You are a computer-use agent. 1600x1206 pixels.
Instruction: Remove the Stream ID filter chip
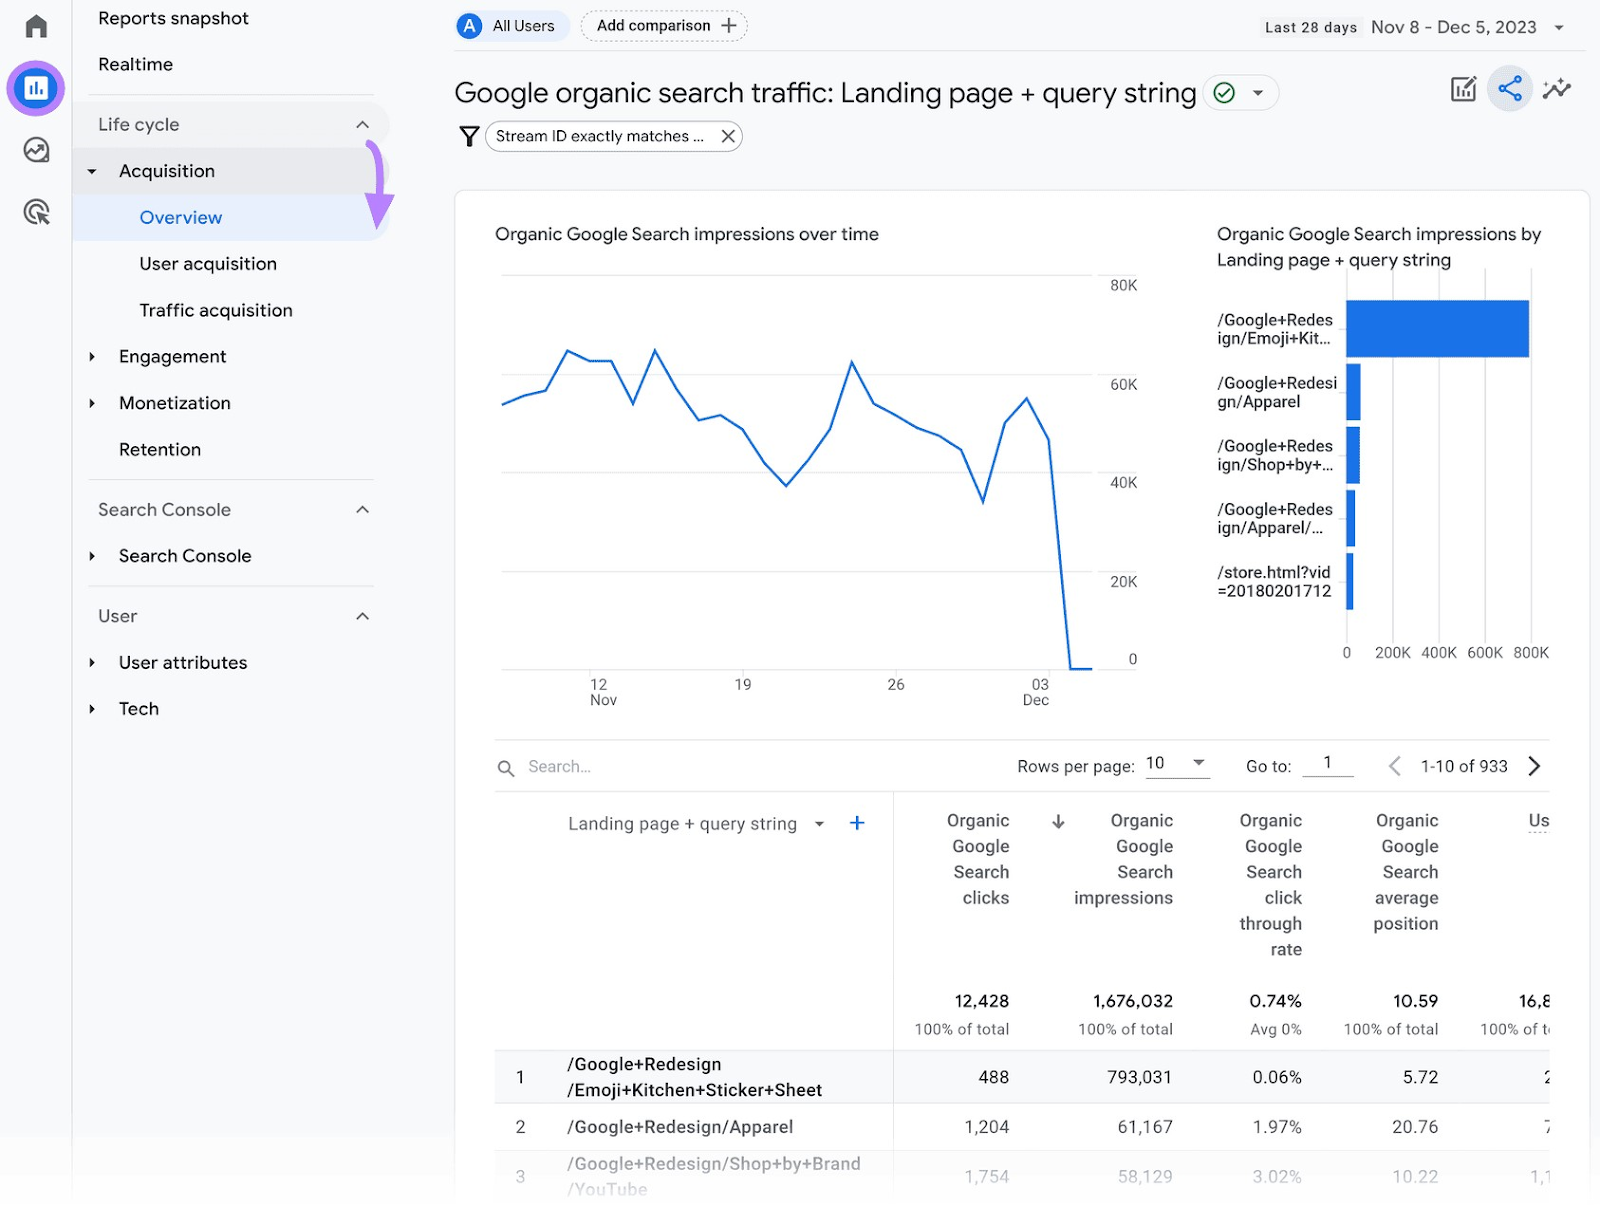coord(728,136)
